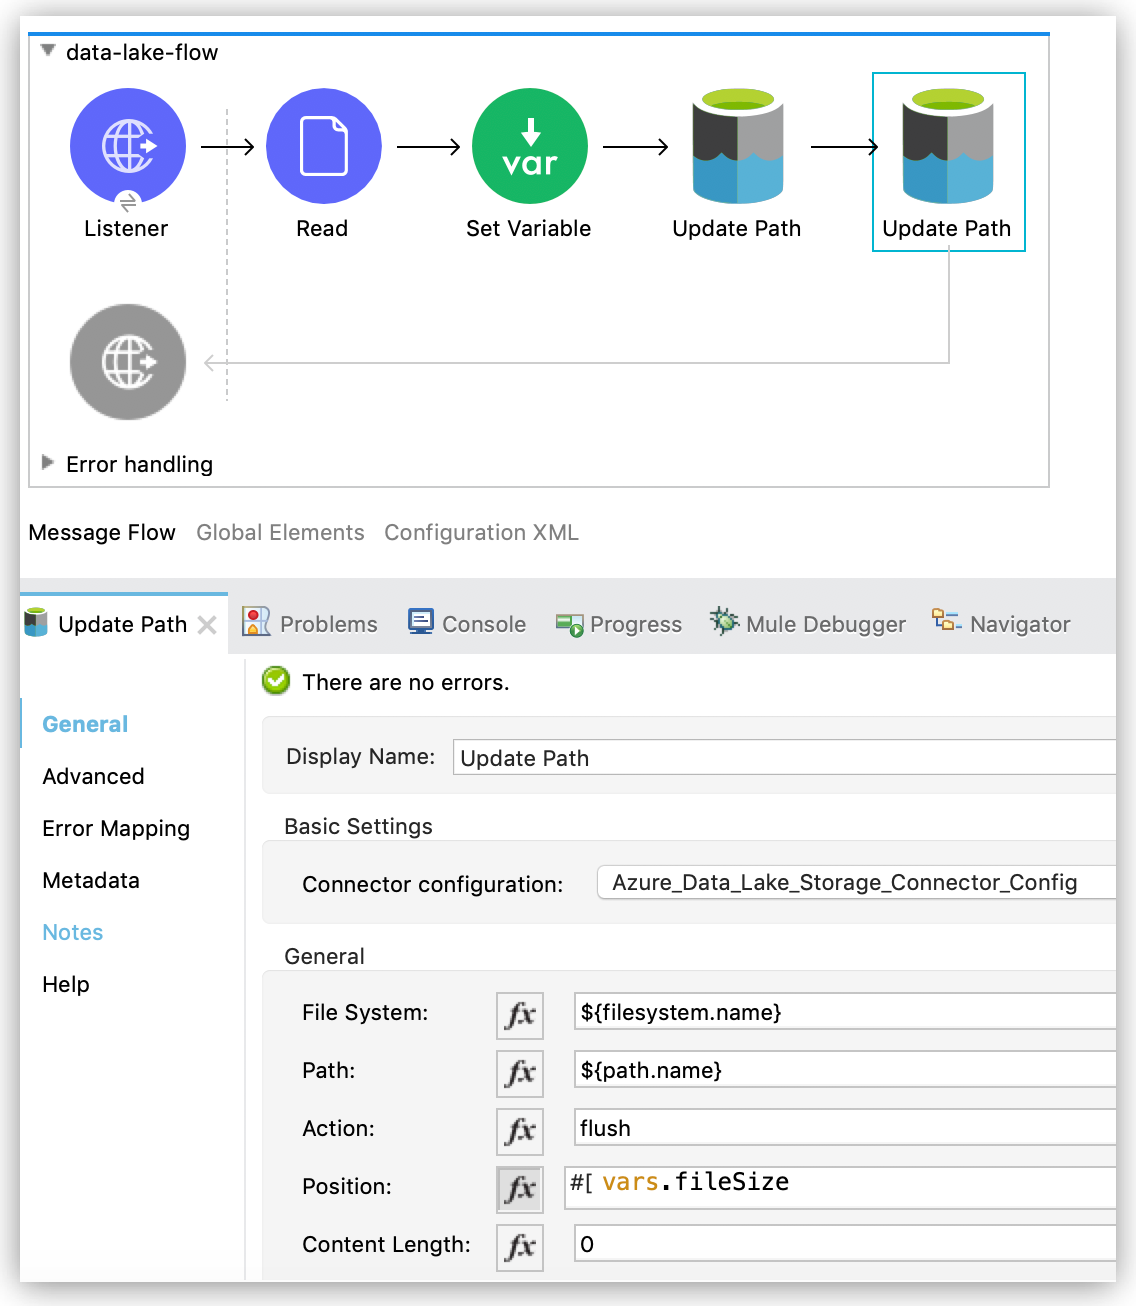Click the first Update Path connector
The width and height of the screenshot is (1136, 1306).
pyautogui.click(x=737, y=146)
